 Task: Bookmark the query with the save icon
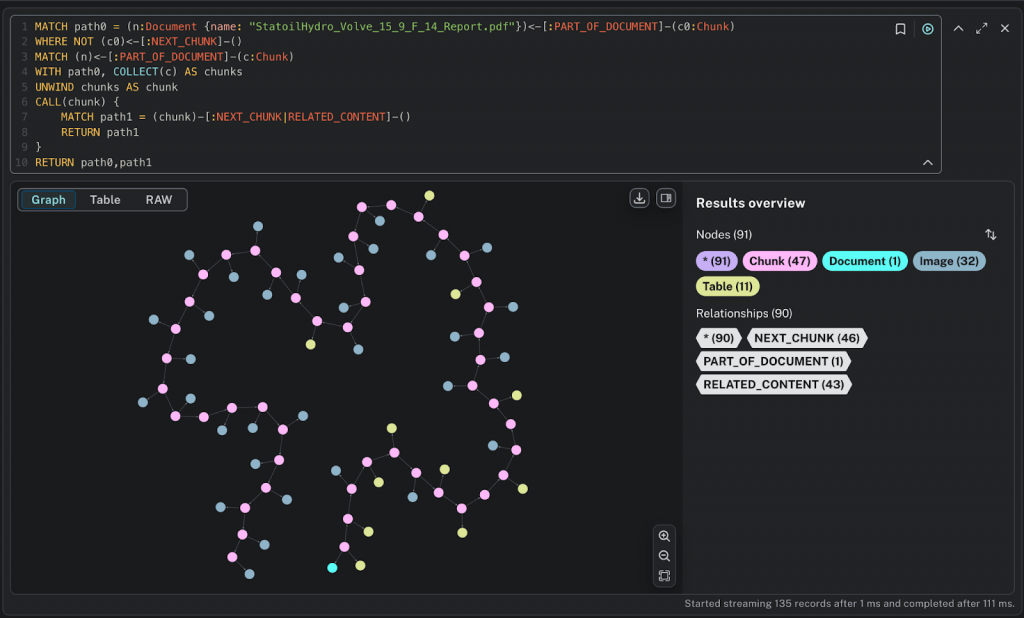pos(900,29)
